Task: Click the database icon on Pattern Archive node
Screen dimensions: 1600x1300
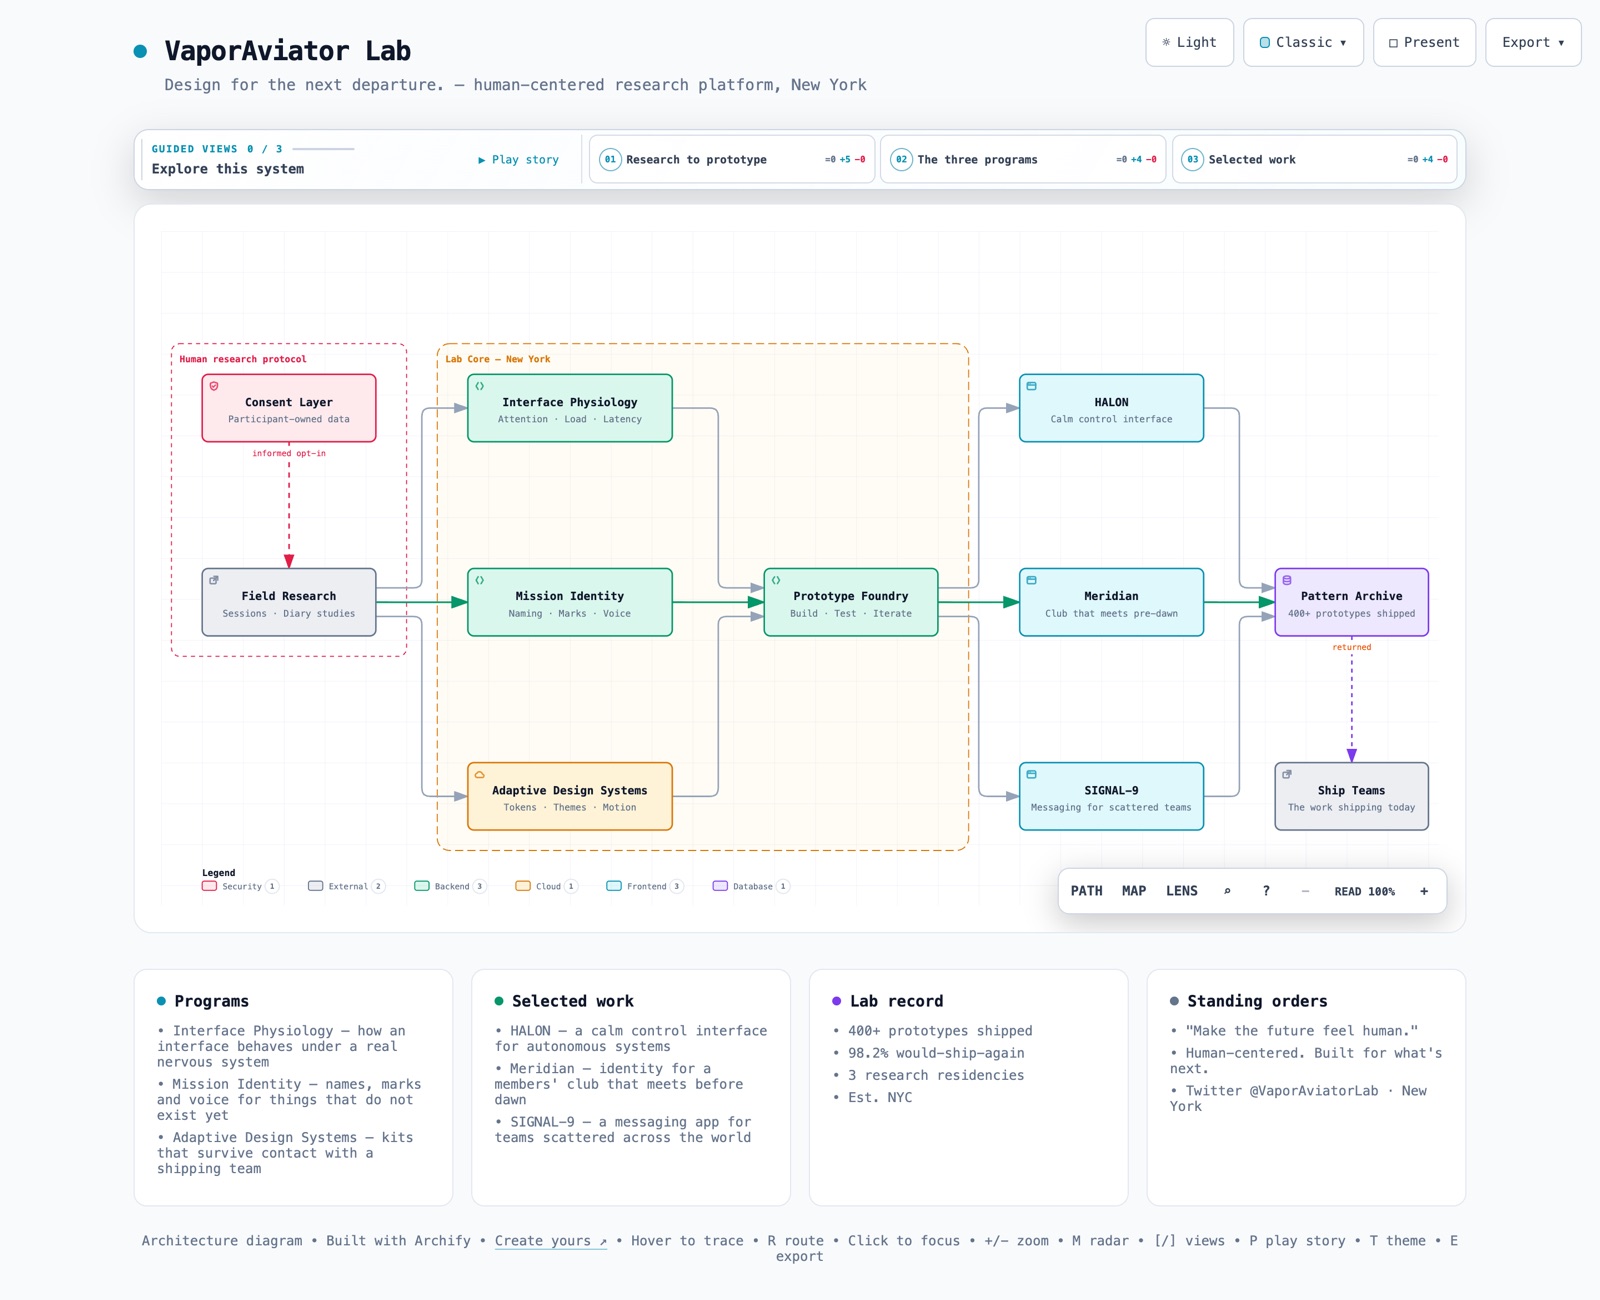Action: (x=1287, y=580)
